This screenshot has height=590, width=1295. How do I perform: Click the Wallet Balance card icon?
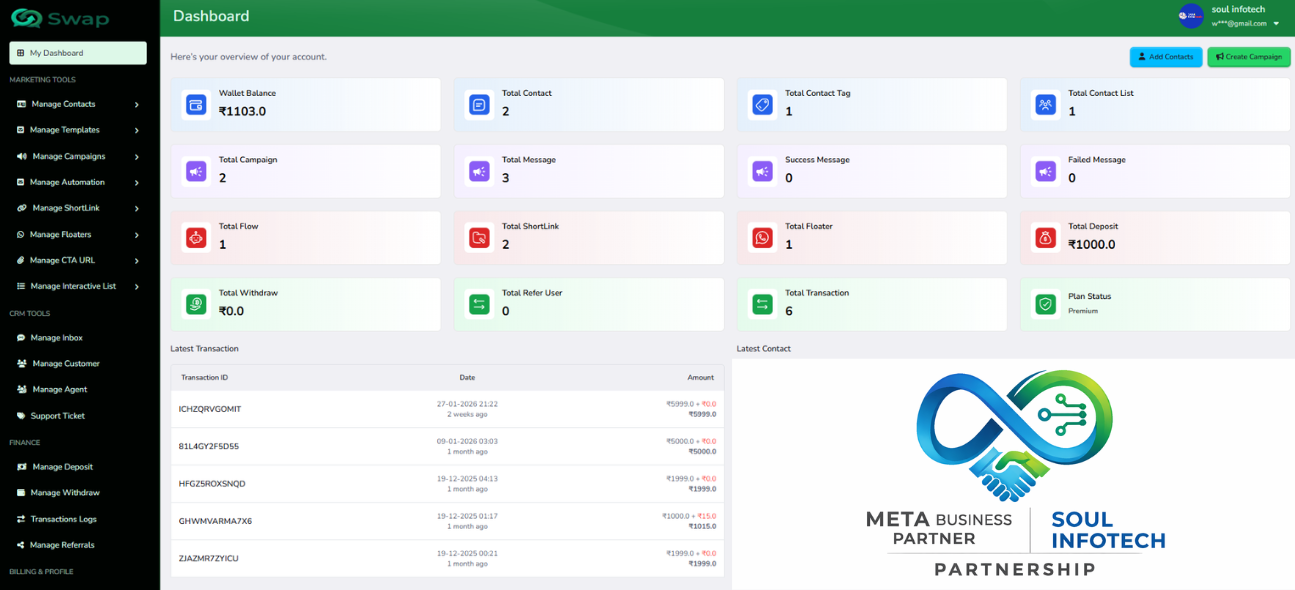tap(196, 105)
